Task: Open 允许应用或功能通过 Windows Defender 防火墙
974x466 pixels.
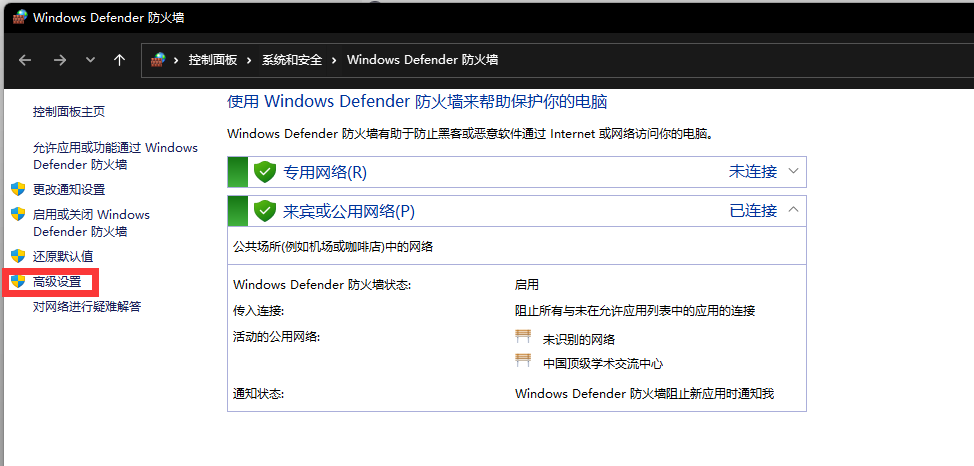Action: click(116, 156)
